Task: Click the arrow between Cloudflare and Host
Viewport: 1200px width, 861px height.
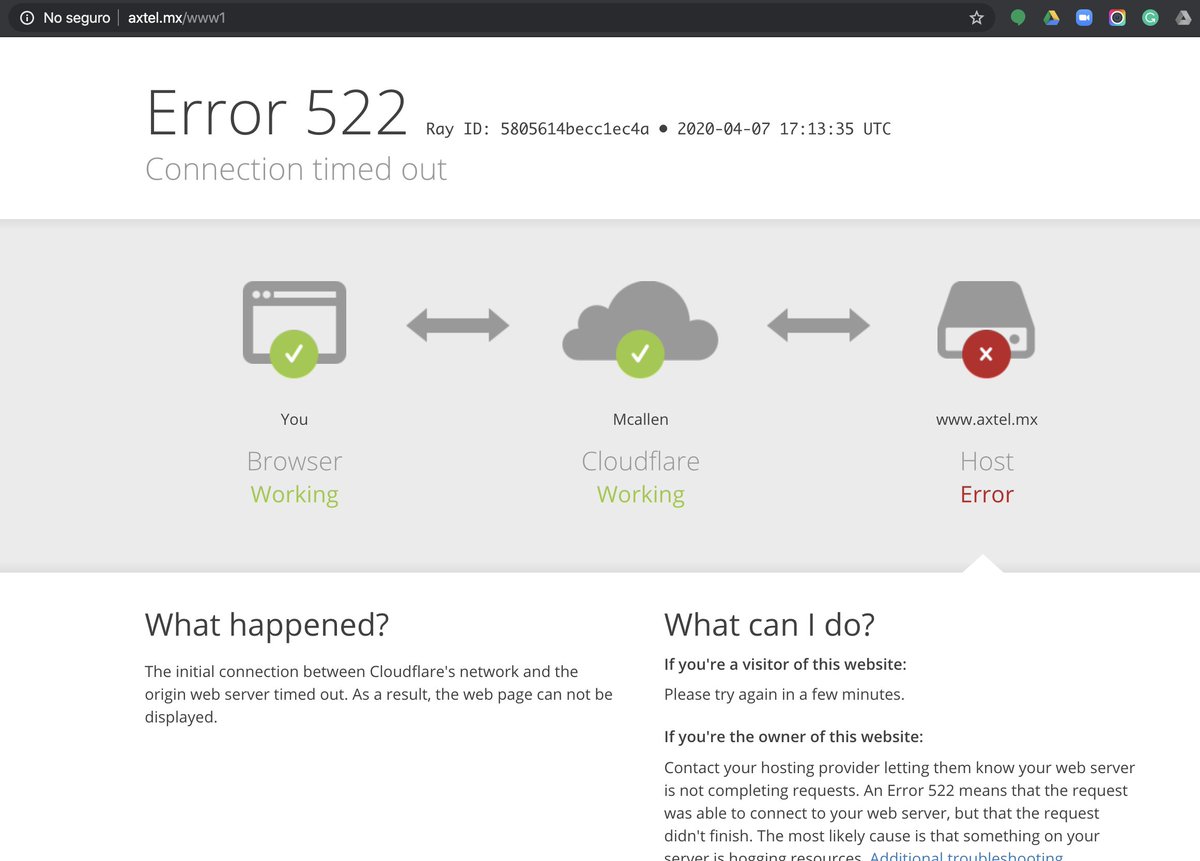Action: tap(818, 324)
